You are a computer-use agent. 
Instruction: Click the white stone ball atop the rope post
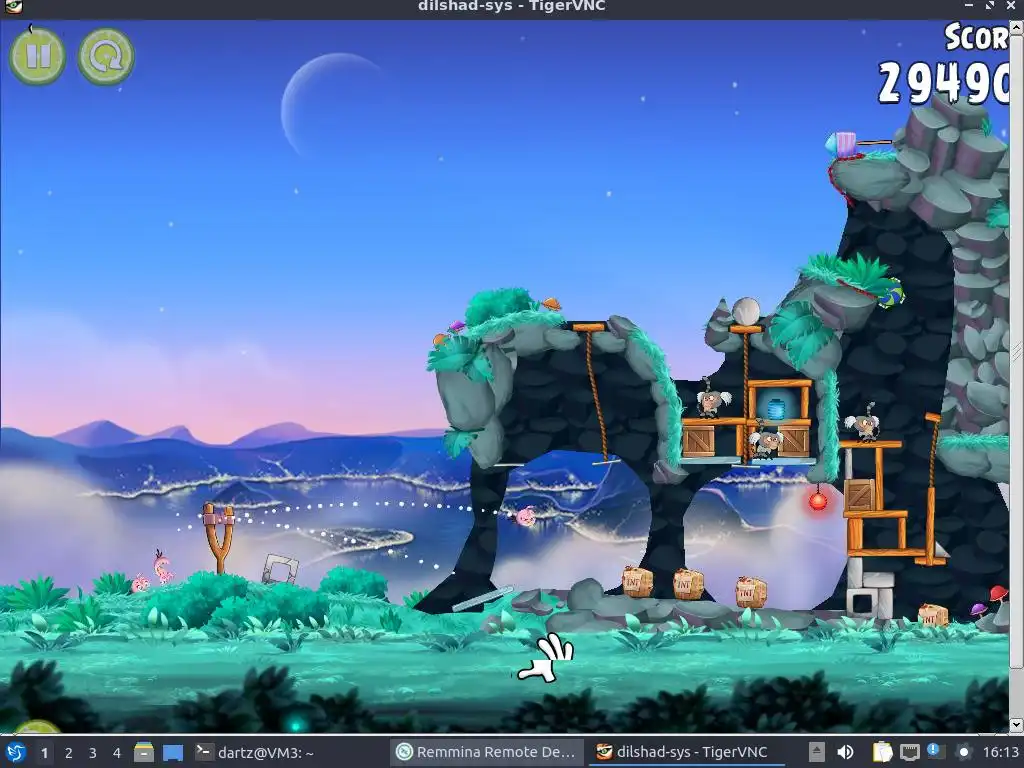745,311
